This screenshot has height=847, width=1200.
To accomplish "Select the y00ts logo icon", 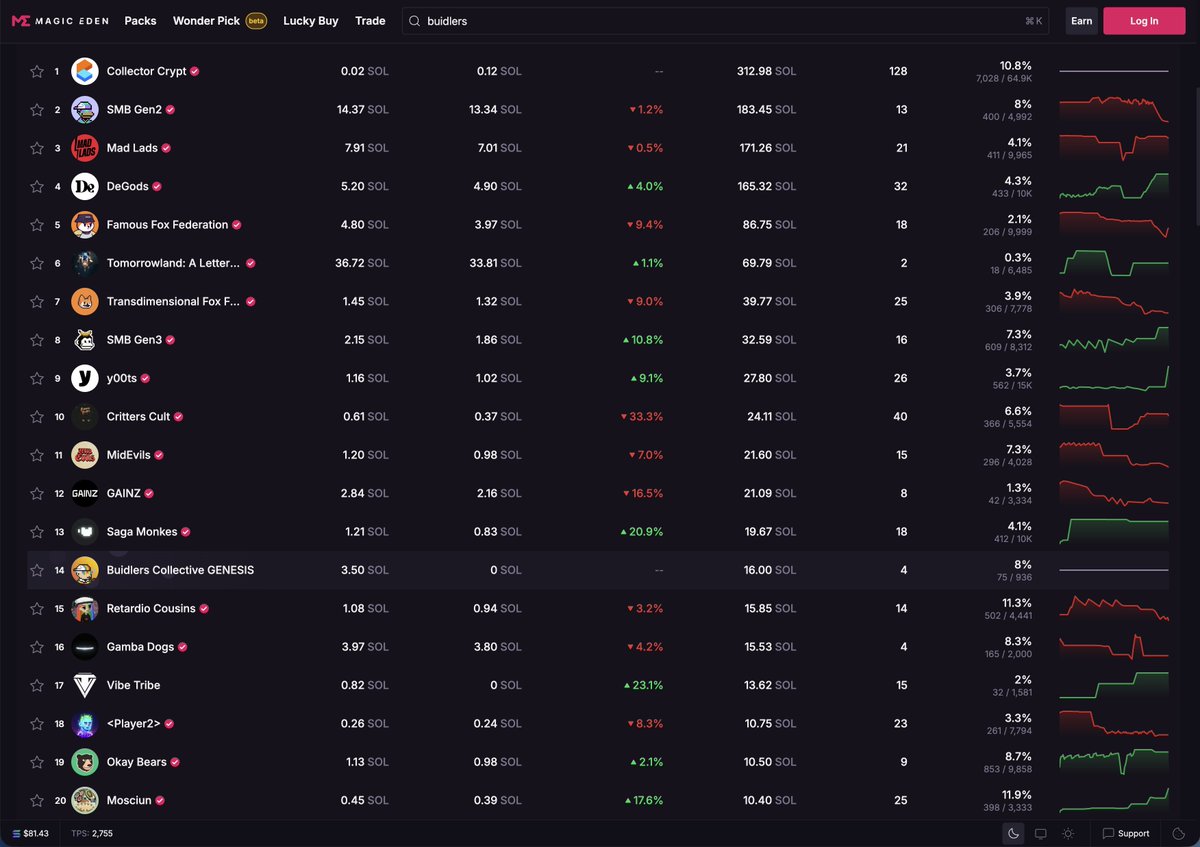I will click(x=85, y=378).
